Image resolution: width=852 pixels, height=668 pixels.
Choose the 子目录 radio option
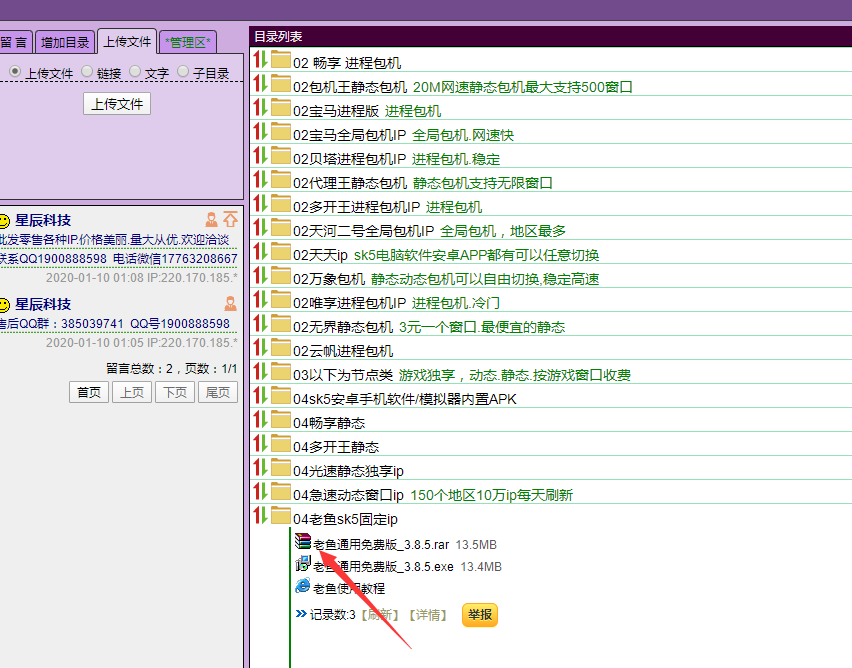183,72
